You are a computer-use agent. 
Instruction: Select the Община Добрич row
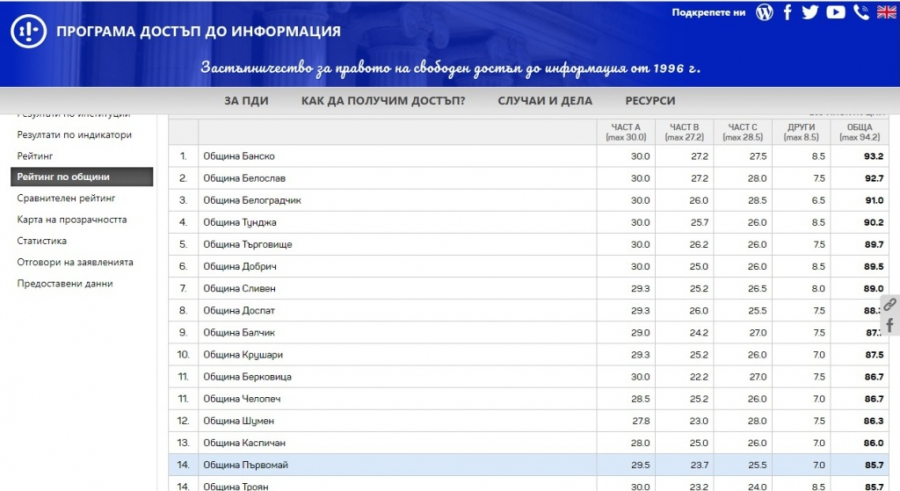coord(529,266)
